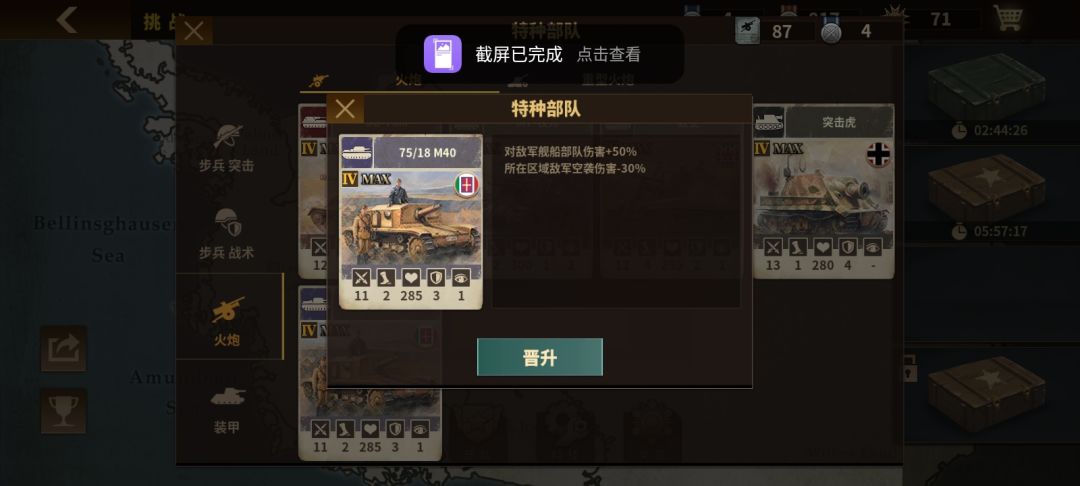Image resolution: width=1080 pixels, height=486 pixels.
Task: Open the 步兵 战术 infantry tactics category
Action: [x=227, y=234]
